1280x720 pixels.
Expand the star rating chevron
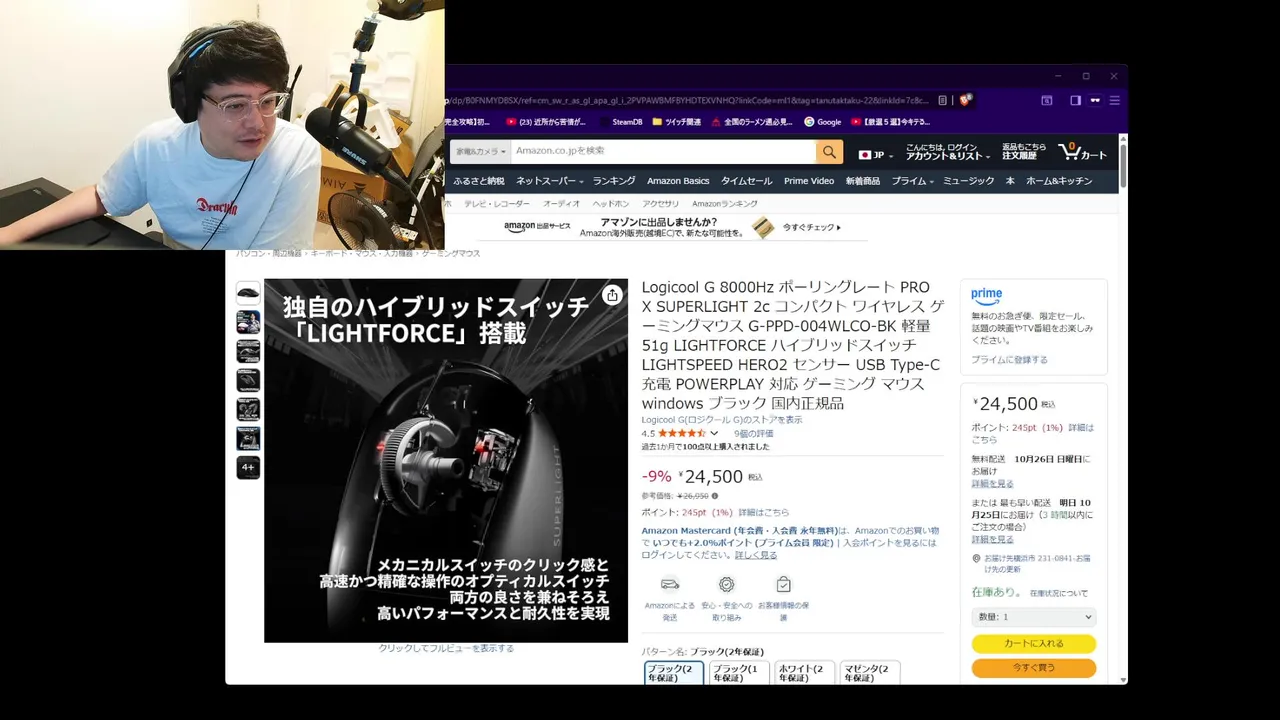click(x=714, y=434)
